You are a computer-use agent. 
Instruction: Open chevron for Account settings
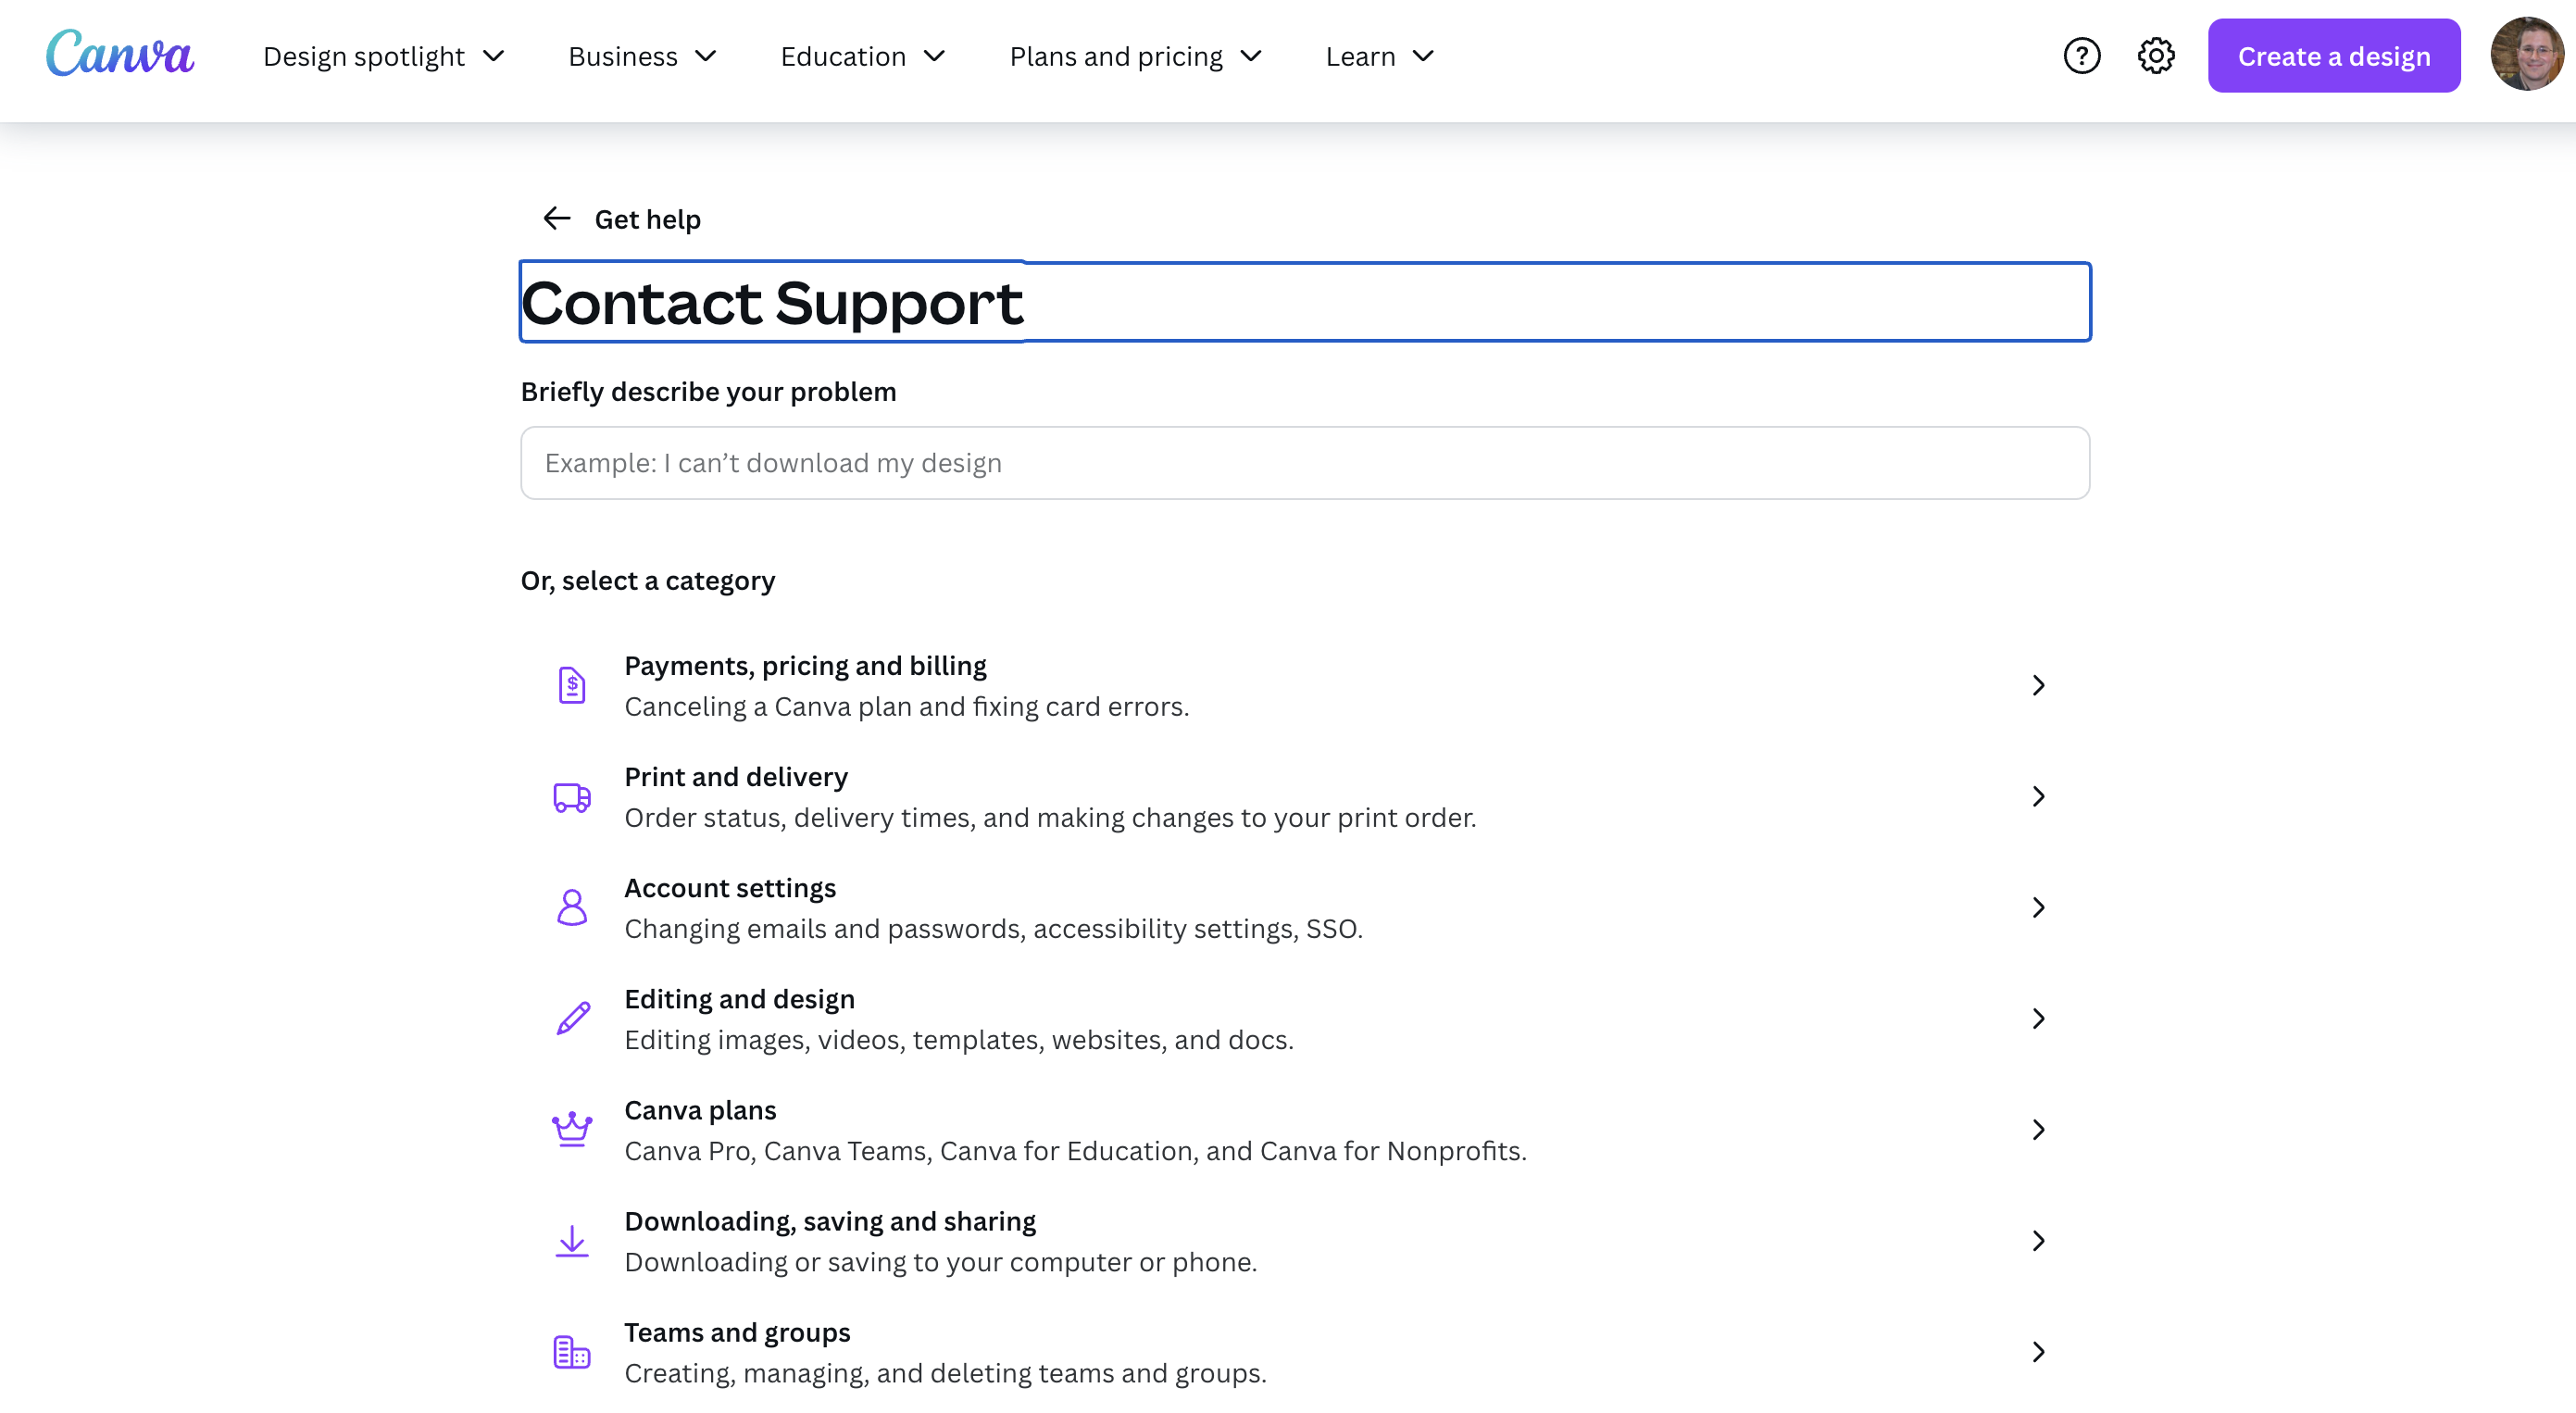tap(2038, 908)
